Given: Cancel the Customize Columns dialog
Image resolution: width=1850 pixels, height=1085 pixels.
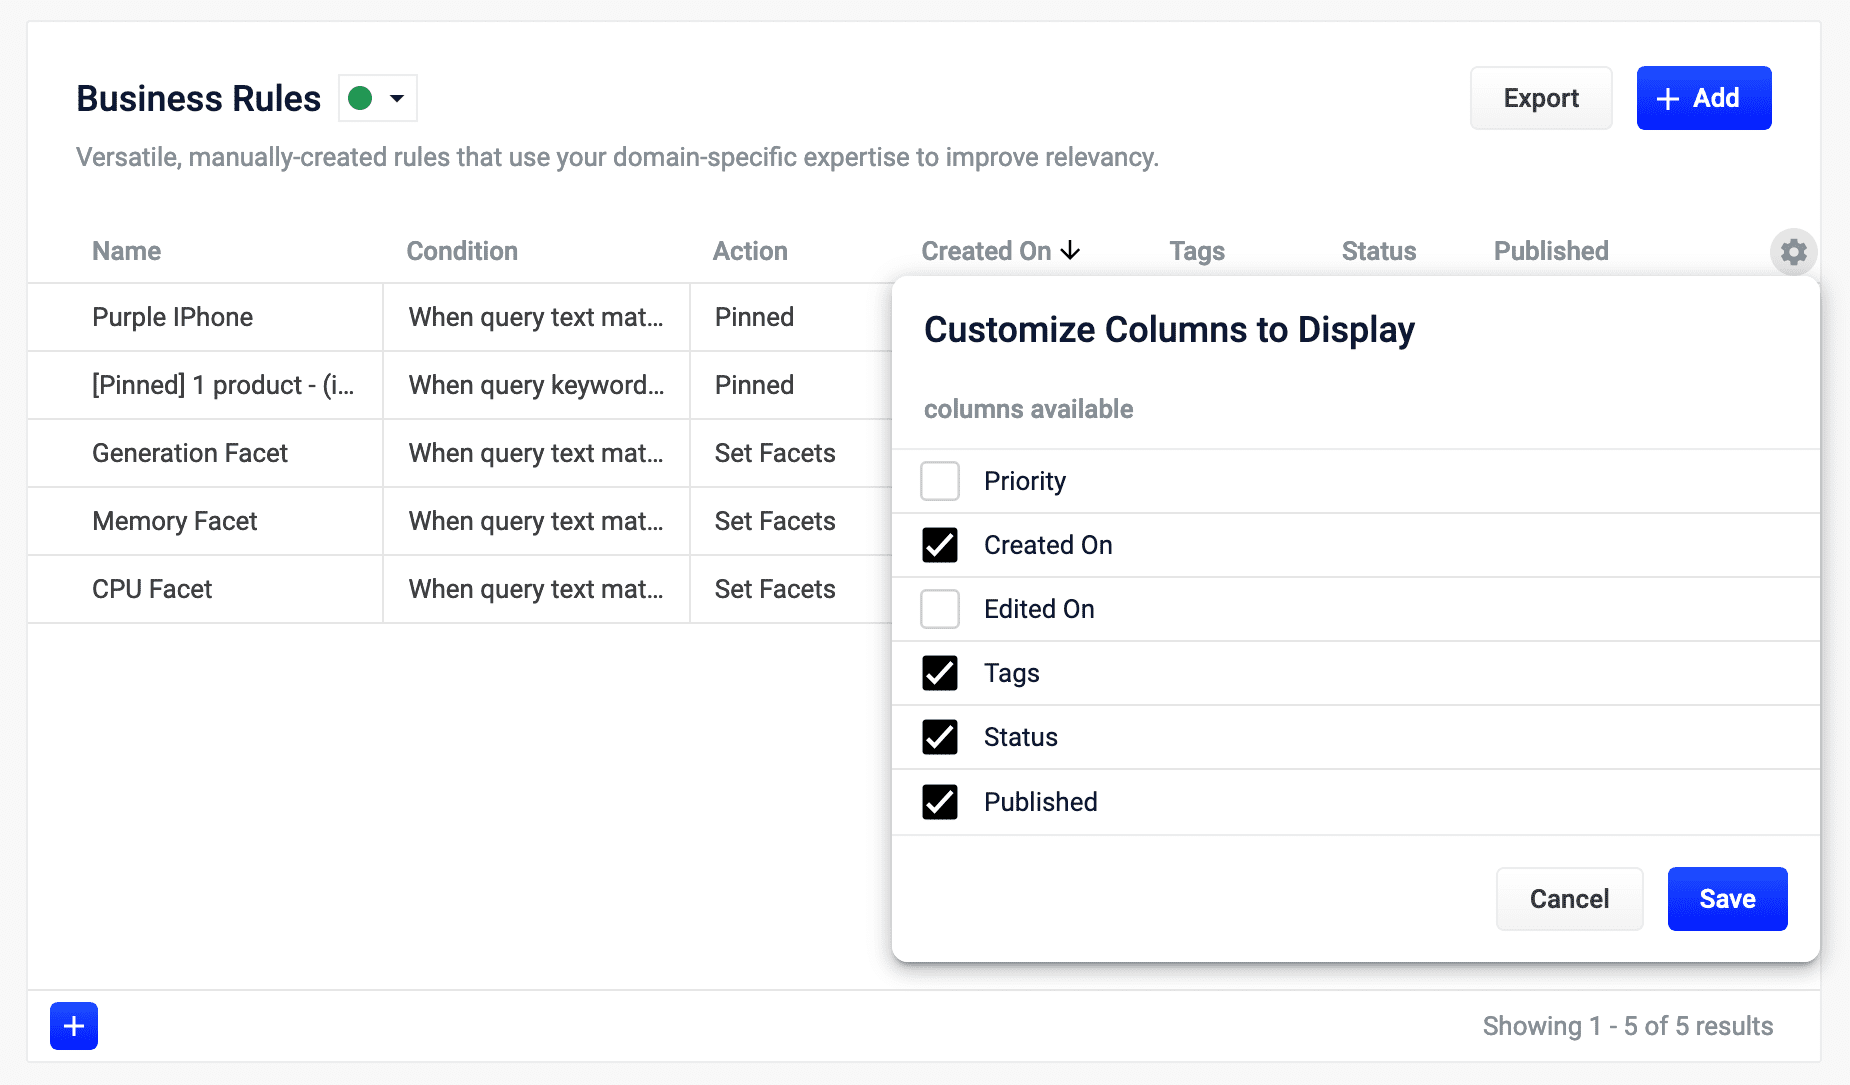Looking at the screenshot, I should [x=1569, y=899].
